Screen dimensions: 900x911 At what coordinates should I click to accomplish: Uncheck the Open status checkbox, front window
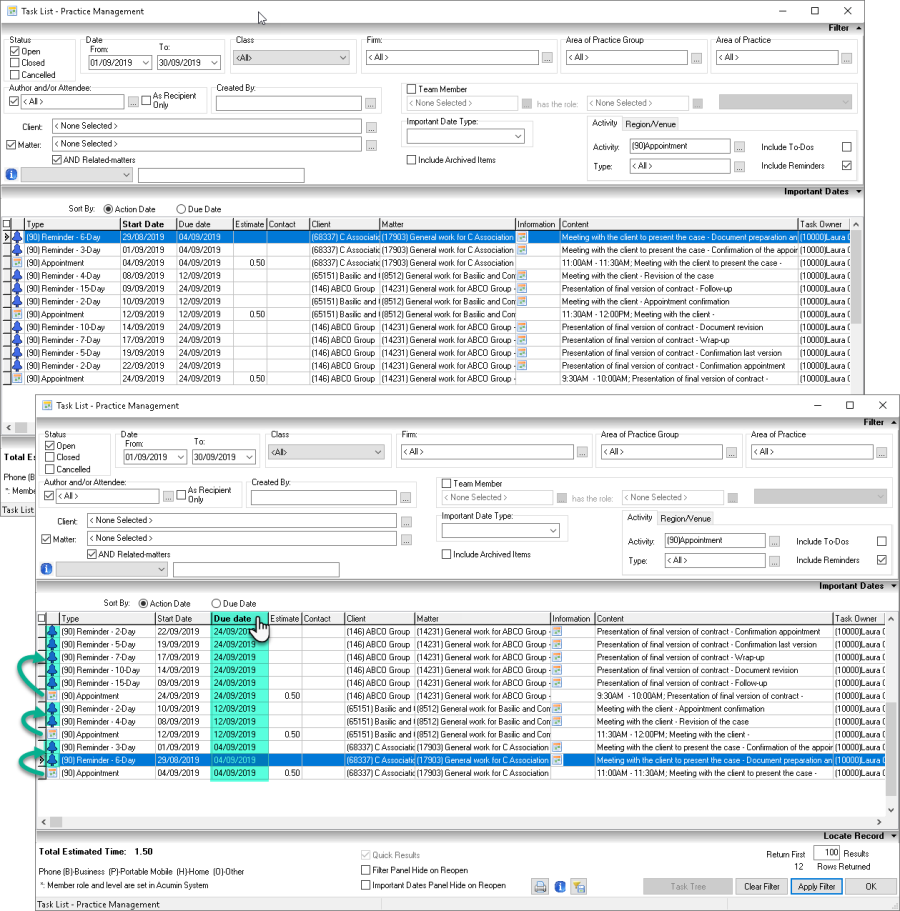coord(50,446)
